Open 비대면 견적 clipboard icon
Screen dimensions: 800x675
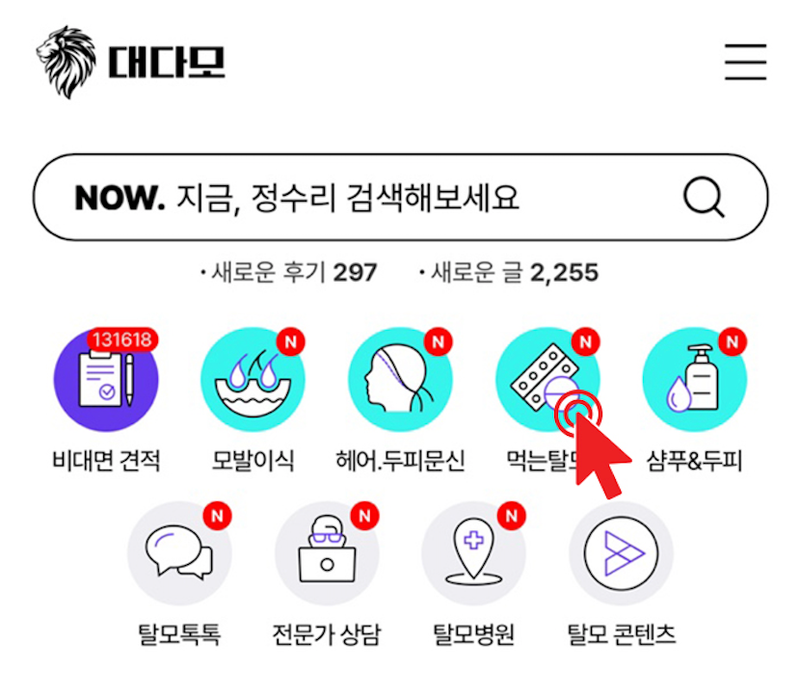(x=106, y=380)
